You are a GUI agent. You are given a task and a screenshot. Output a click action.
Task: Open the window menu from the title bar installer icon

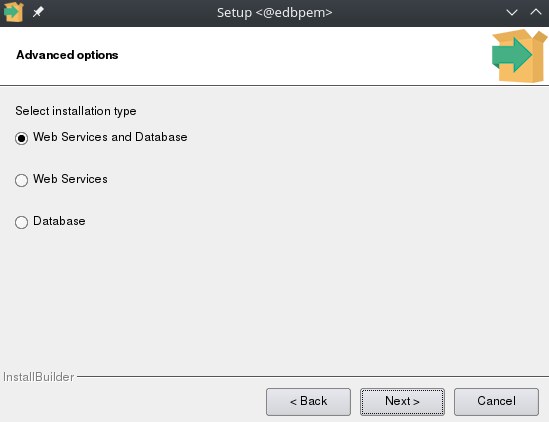pos(13,12)
